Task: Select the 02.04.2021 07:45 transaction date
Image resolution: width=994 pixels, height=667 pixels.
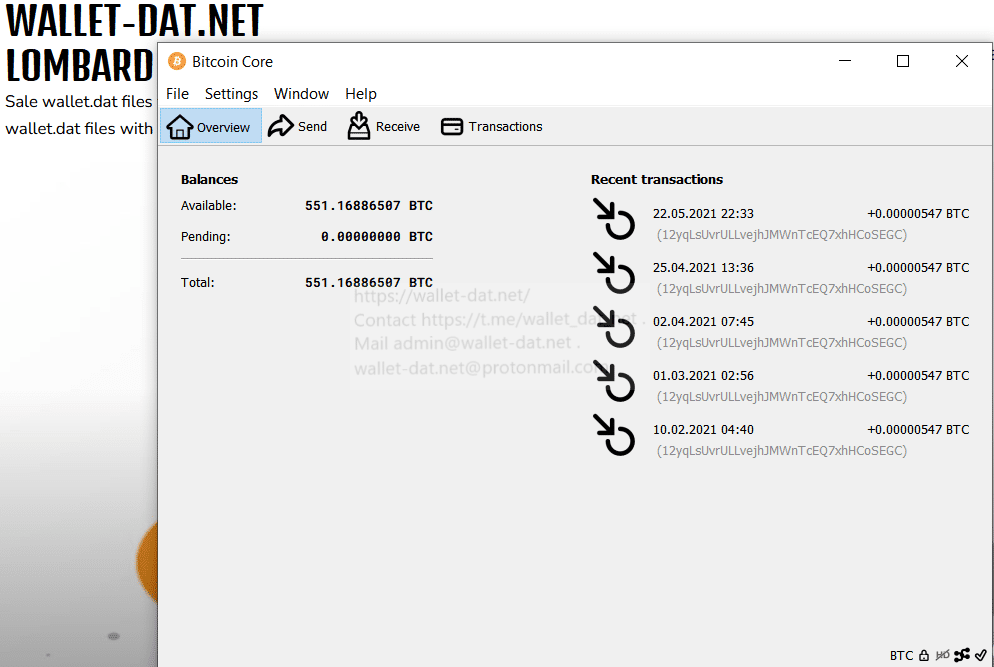Action: click(x=703, y=321)
